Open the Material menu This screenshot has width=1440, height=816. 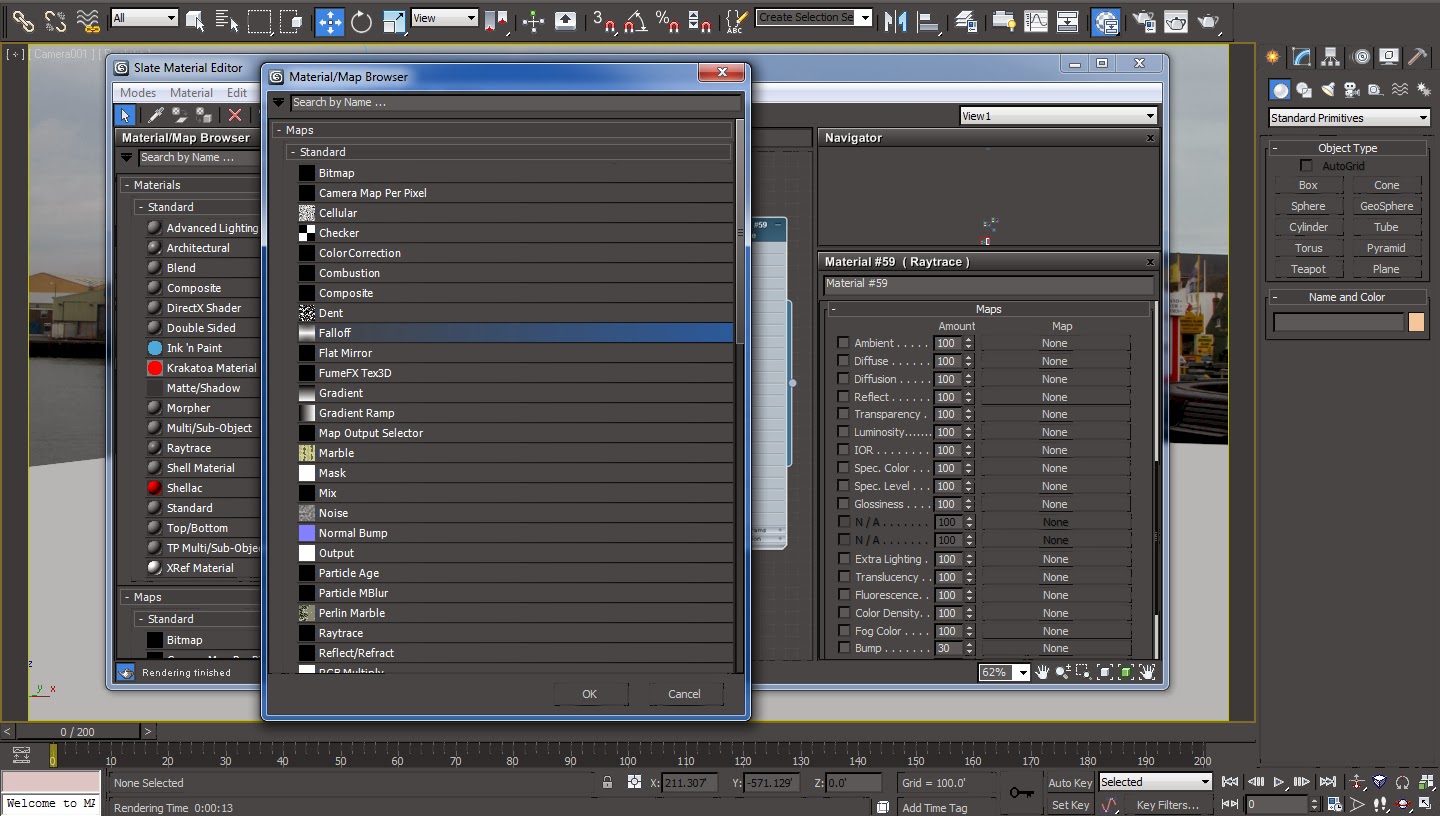[x=191, y=93]
